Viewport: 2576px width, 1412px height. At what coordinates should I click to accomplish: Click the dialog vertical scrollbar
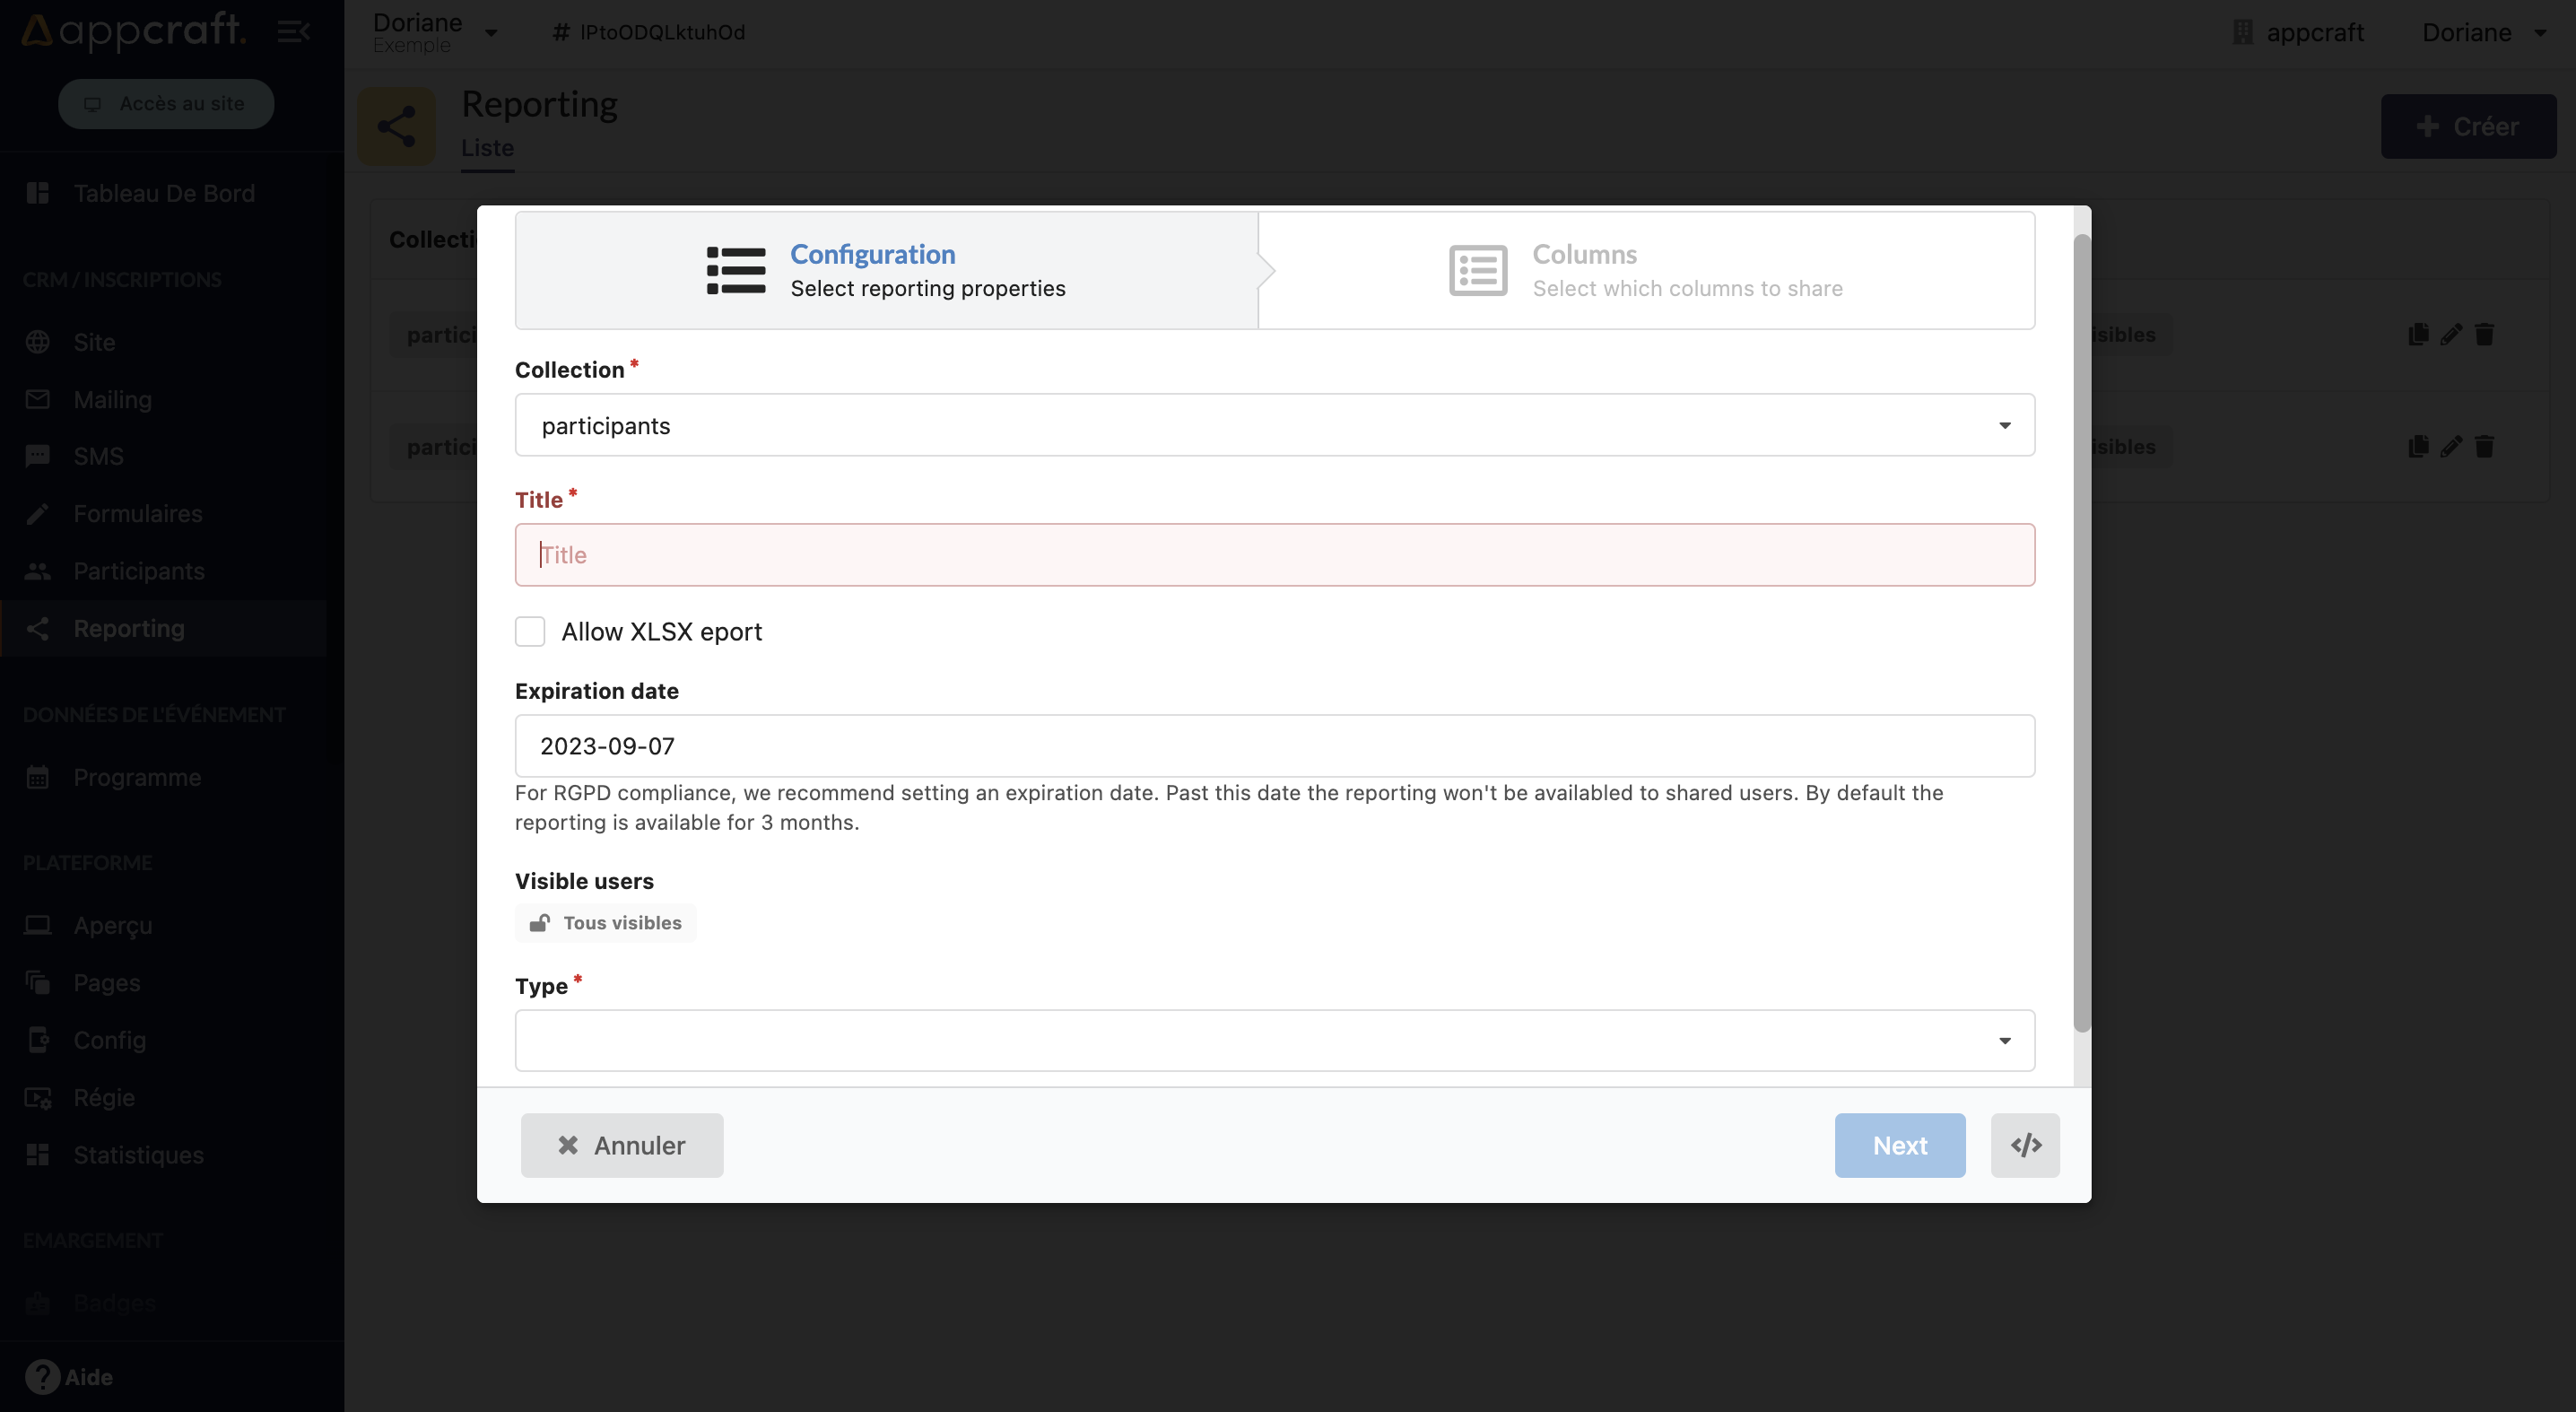click(x=2081, y=632)
